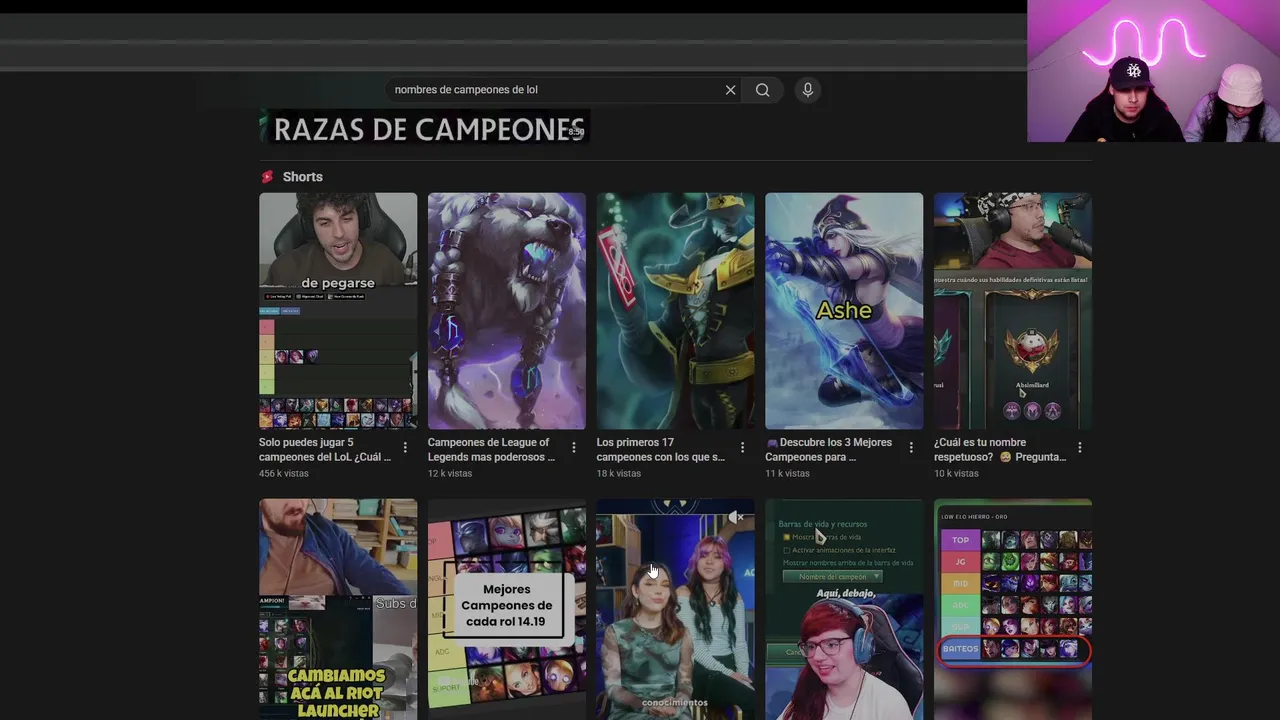Open 'Cambiamos acá al Riot Launcher' short thumbnail

coord(338,609)
